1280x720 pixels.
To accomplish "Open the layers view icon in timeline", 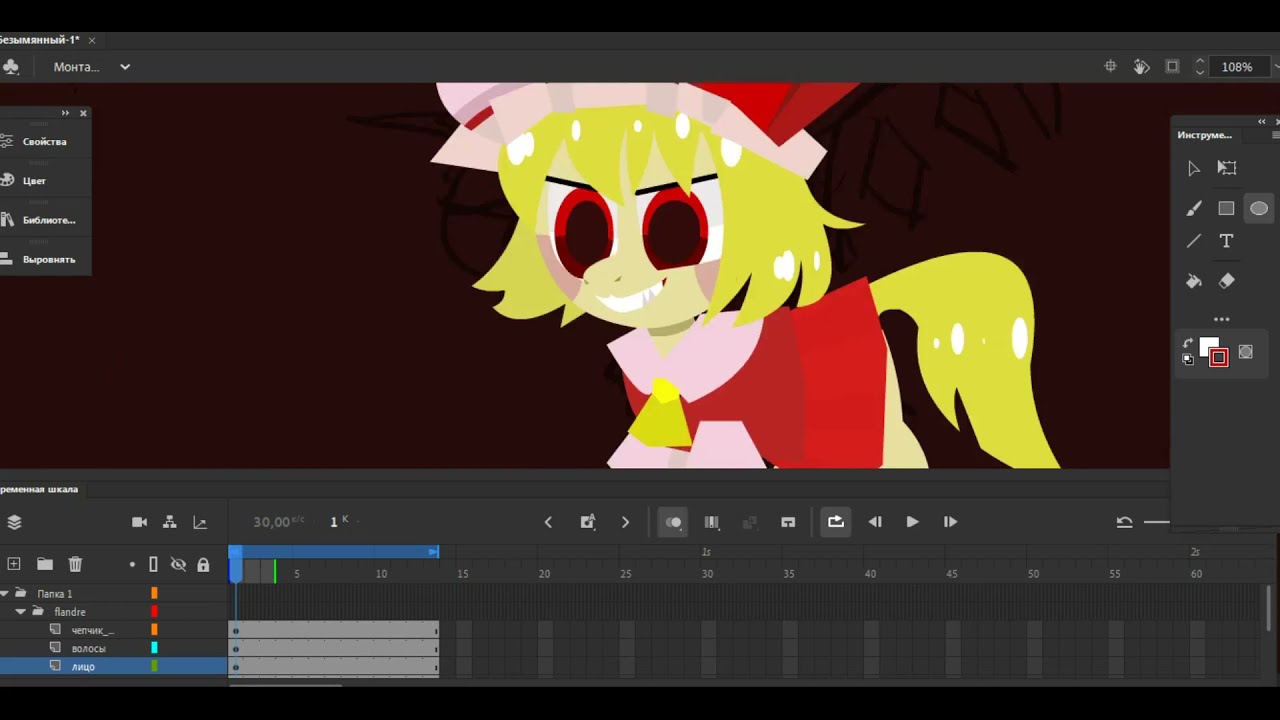I will (14, 522).
